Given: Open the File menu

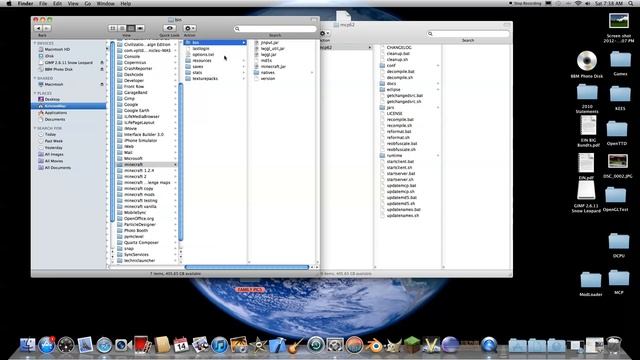Looking at the screenshot, I should coord(43,3).
